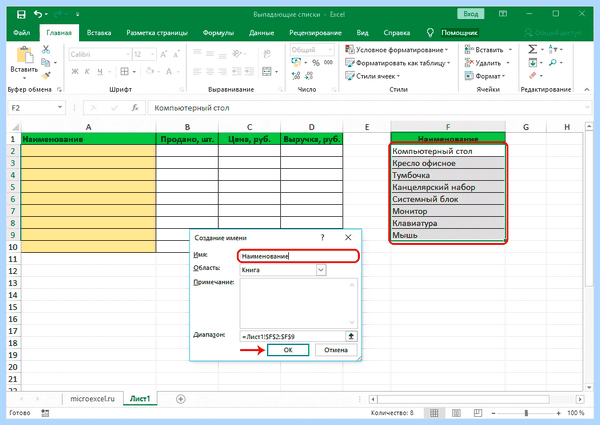Click the AutoSum sigma icon
This screenshot has height=425, width=600.
coord(532,49)
